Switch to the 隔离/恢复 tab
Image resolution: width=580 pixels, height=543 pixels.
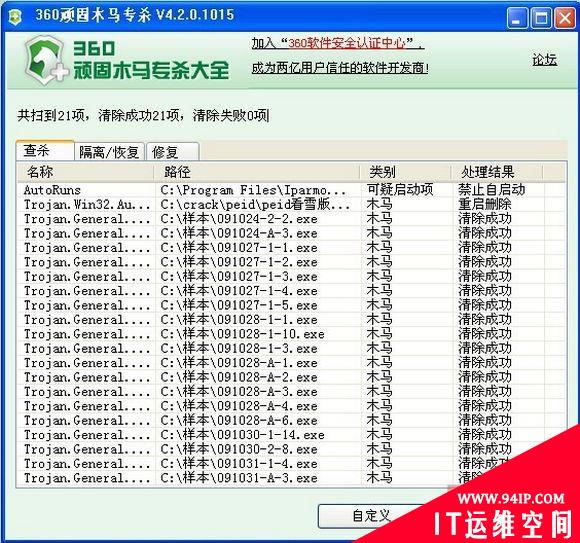[x=109, y=152]
